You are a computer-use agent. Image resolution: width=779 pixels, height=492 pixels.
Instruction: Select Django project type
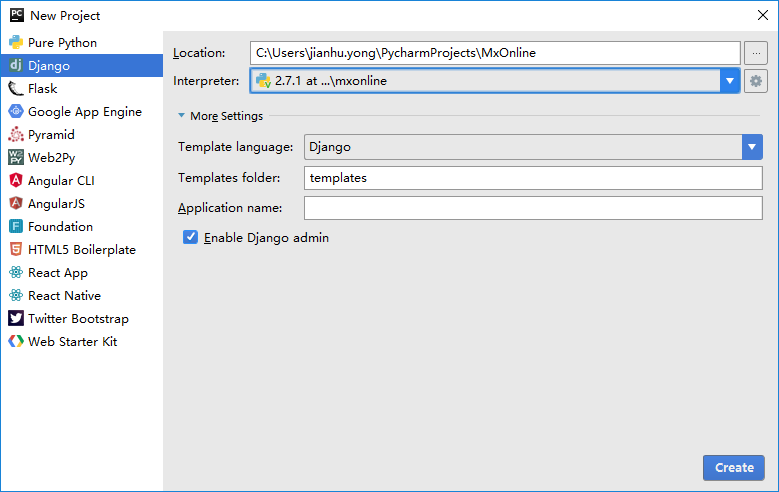49,66
